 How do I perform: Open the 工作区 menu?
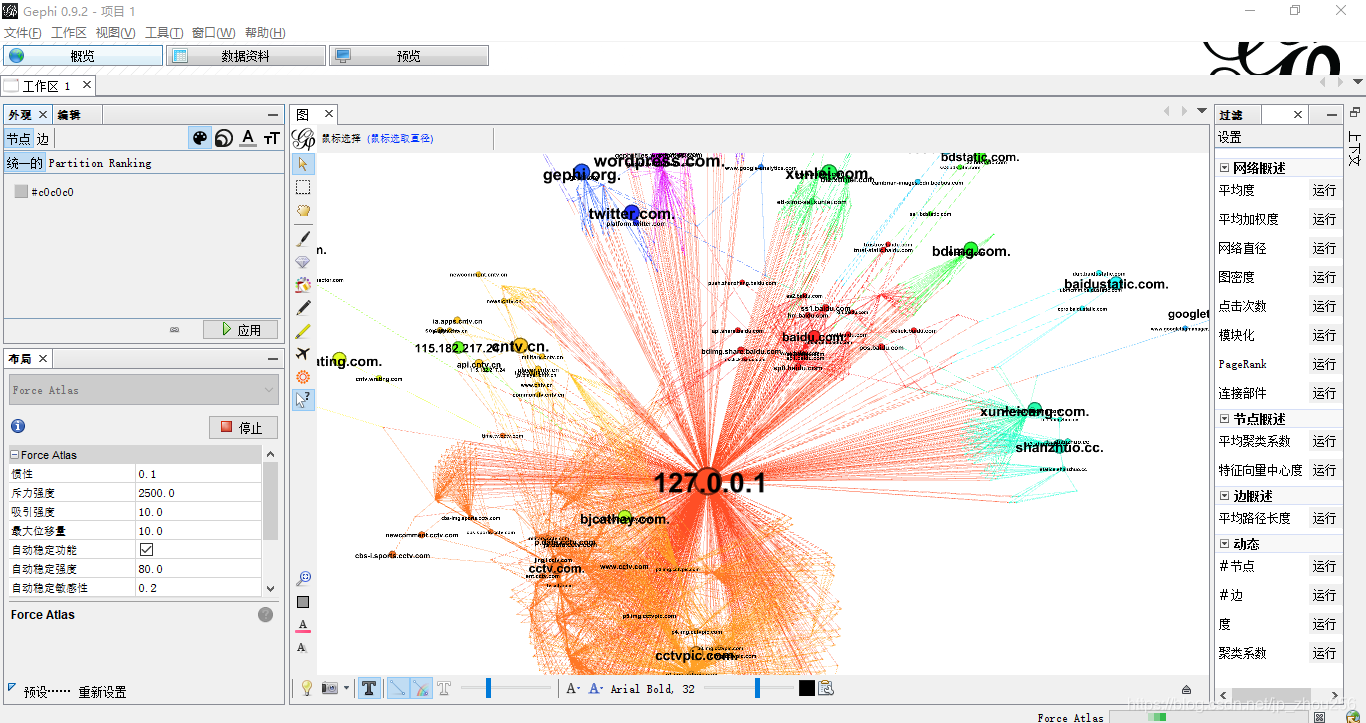coord(69,33)
